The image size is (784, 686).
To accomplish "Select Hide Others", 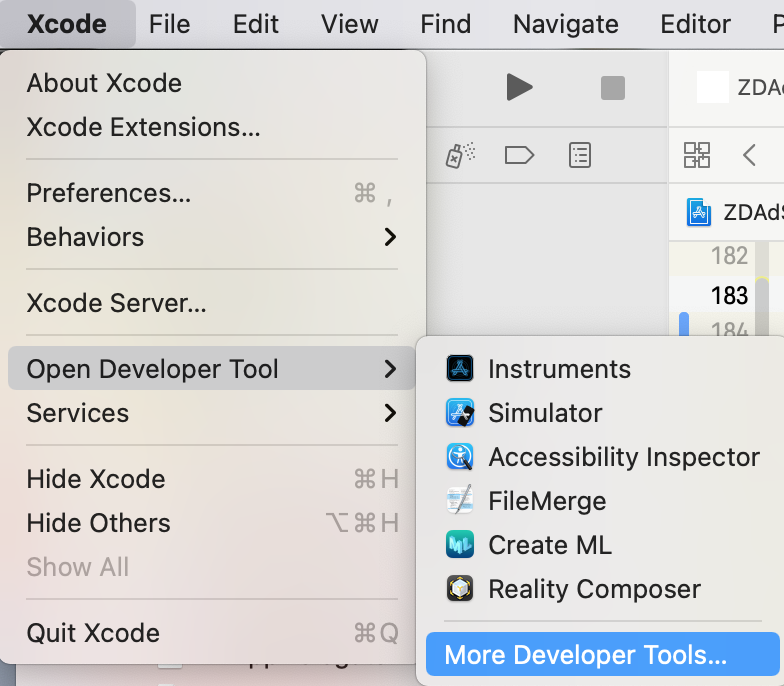I will click(x=212, y=523).
